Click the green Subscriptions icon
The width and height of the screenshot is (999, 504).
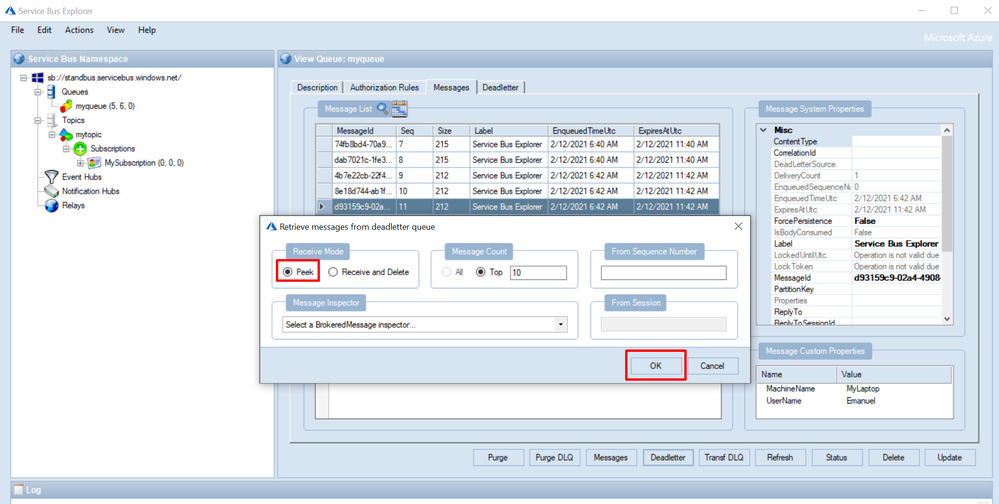[x=80, y=148]
